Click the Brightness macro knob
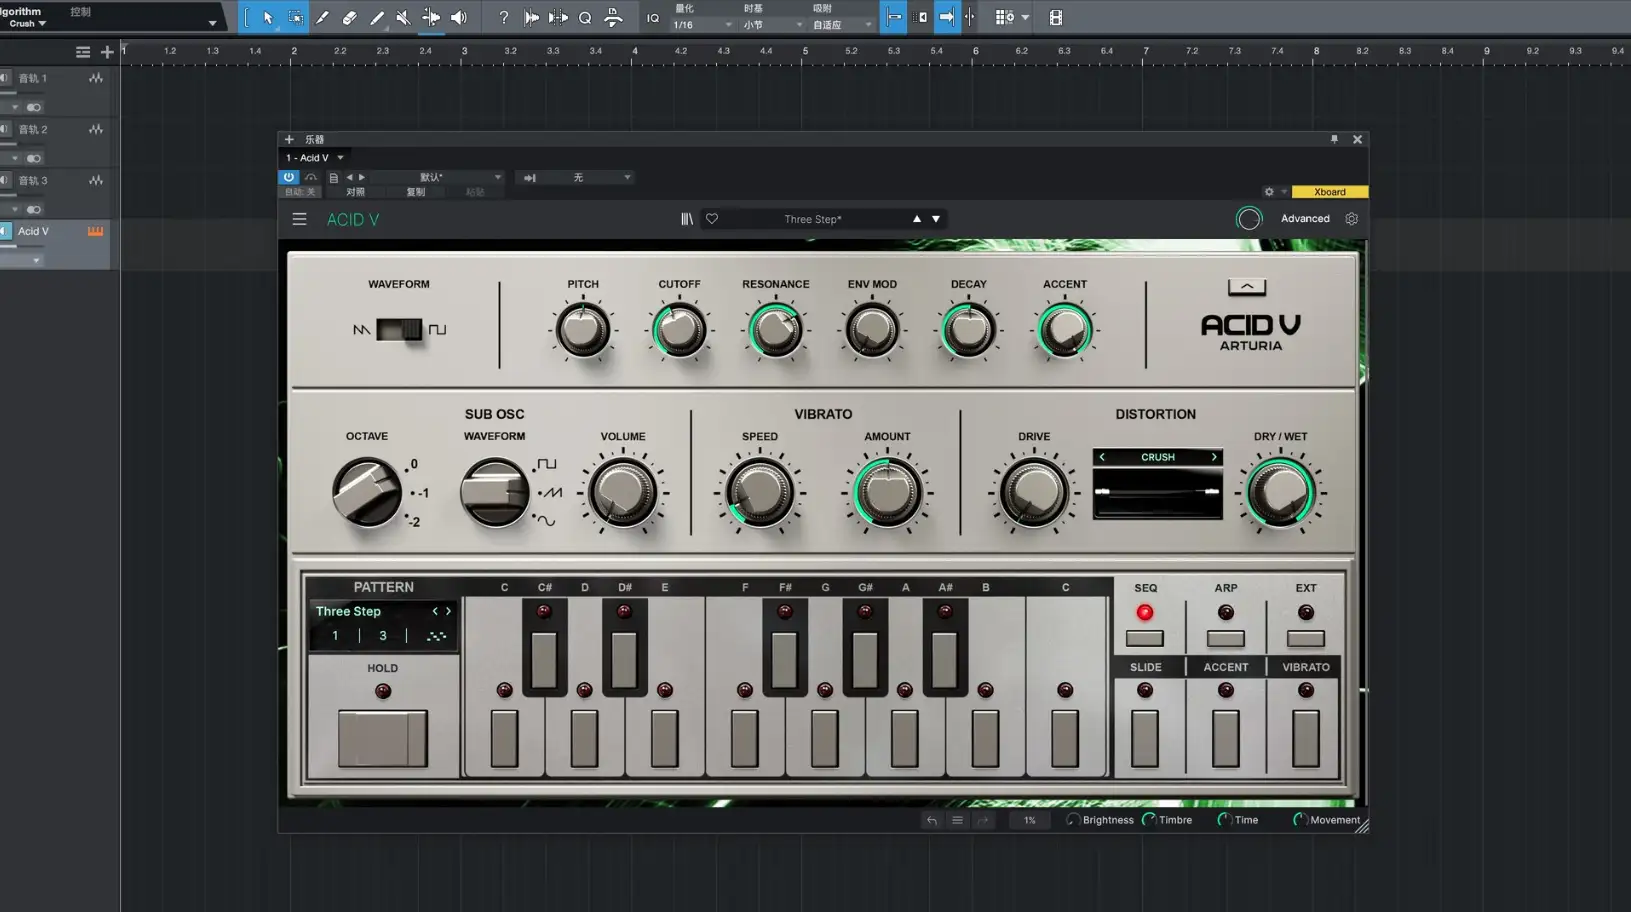 point(1073,820)
